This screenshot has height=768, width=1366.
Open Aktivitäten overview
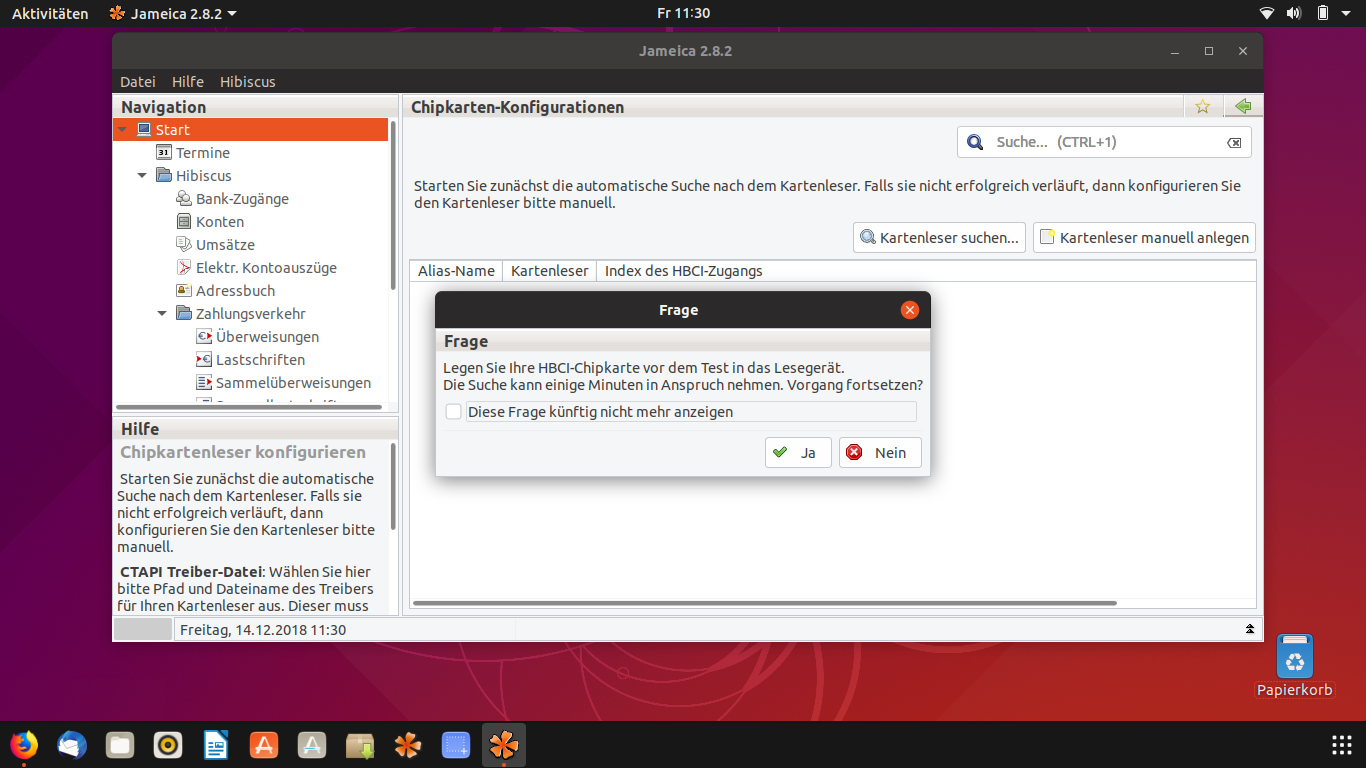50,13
